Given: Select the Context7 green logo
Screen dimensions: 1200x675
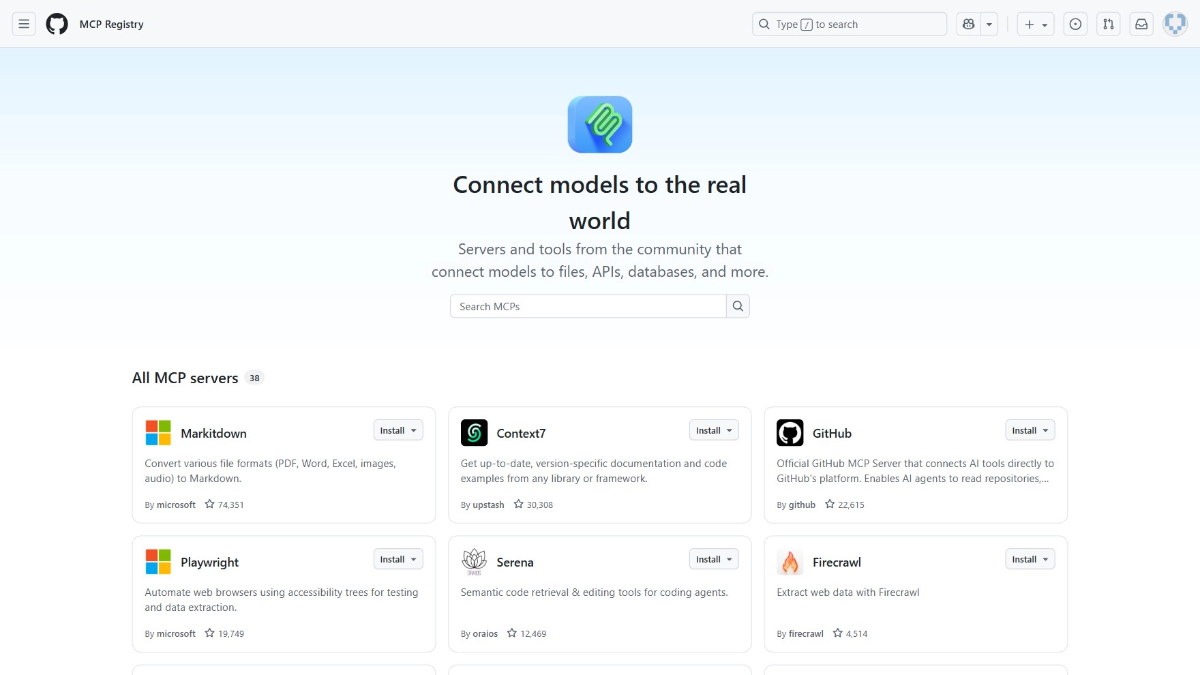Looking at the screenshot, I should [x=473, y=432].
